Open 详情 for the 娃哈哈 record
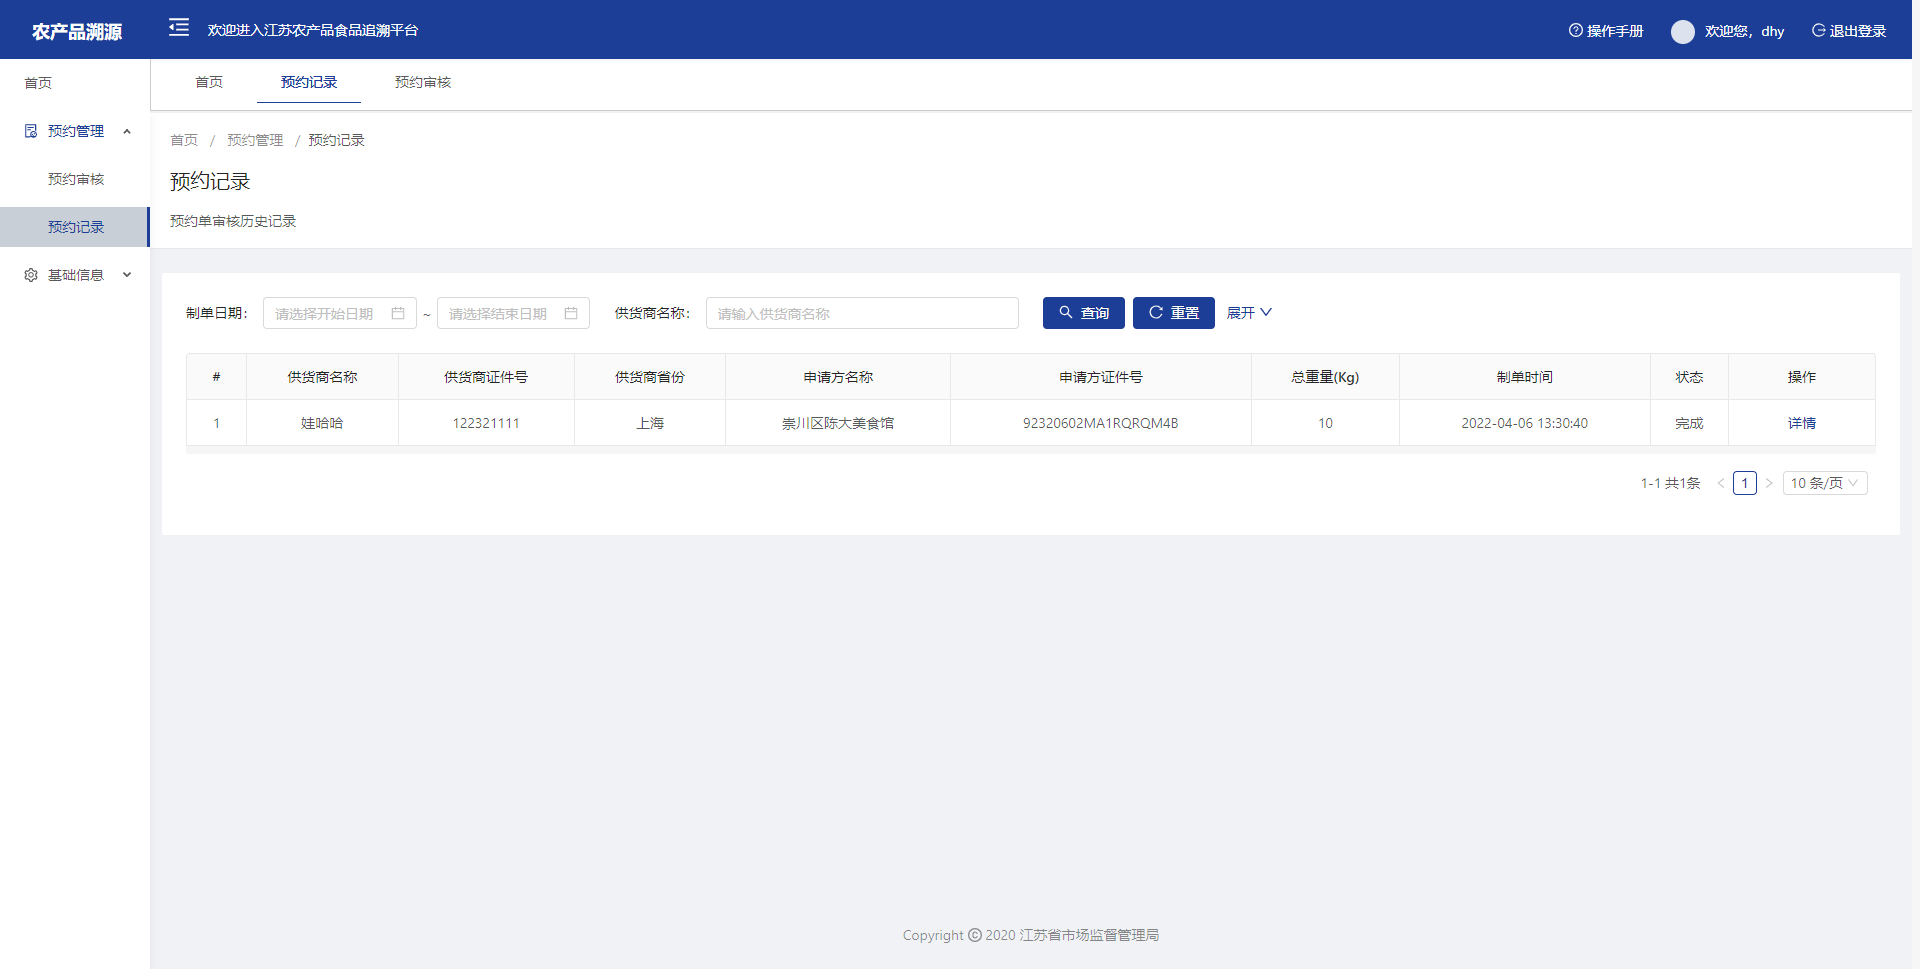This screenshot has width=1920, height=969. 1801,423
